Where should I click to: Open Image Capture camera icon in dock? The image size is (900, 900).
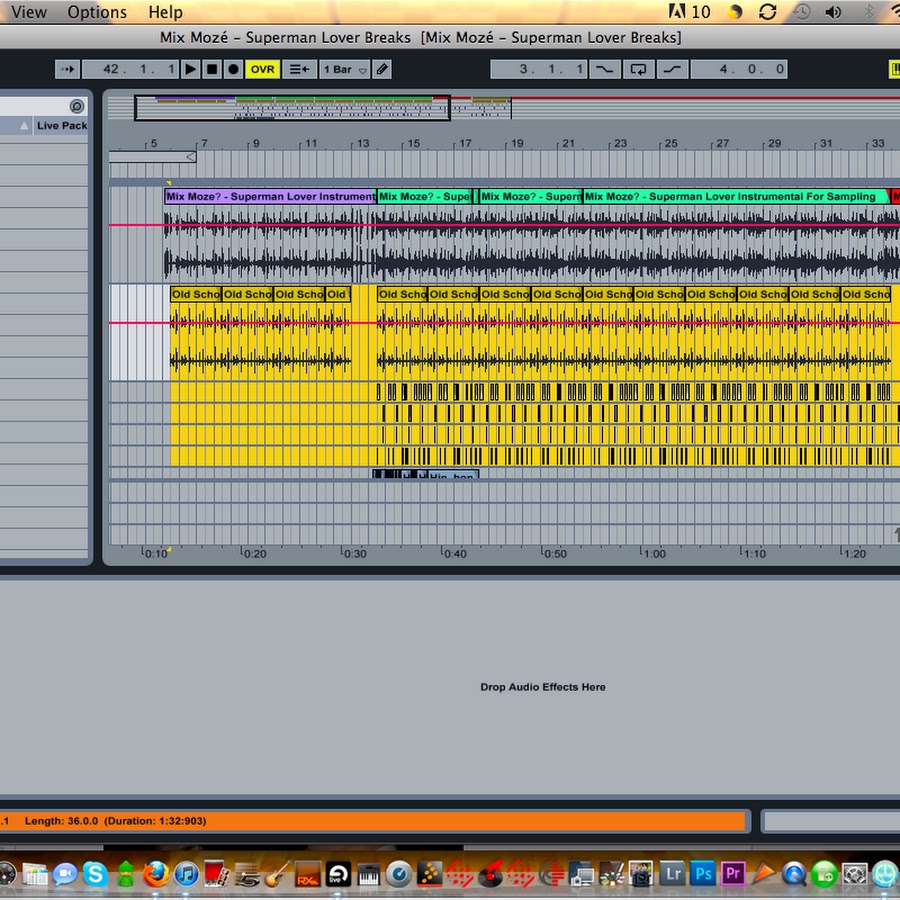(642, 874)
